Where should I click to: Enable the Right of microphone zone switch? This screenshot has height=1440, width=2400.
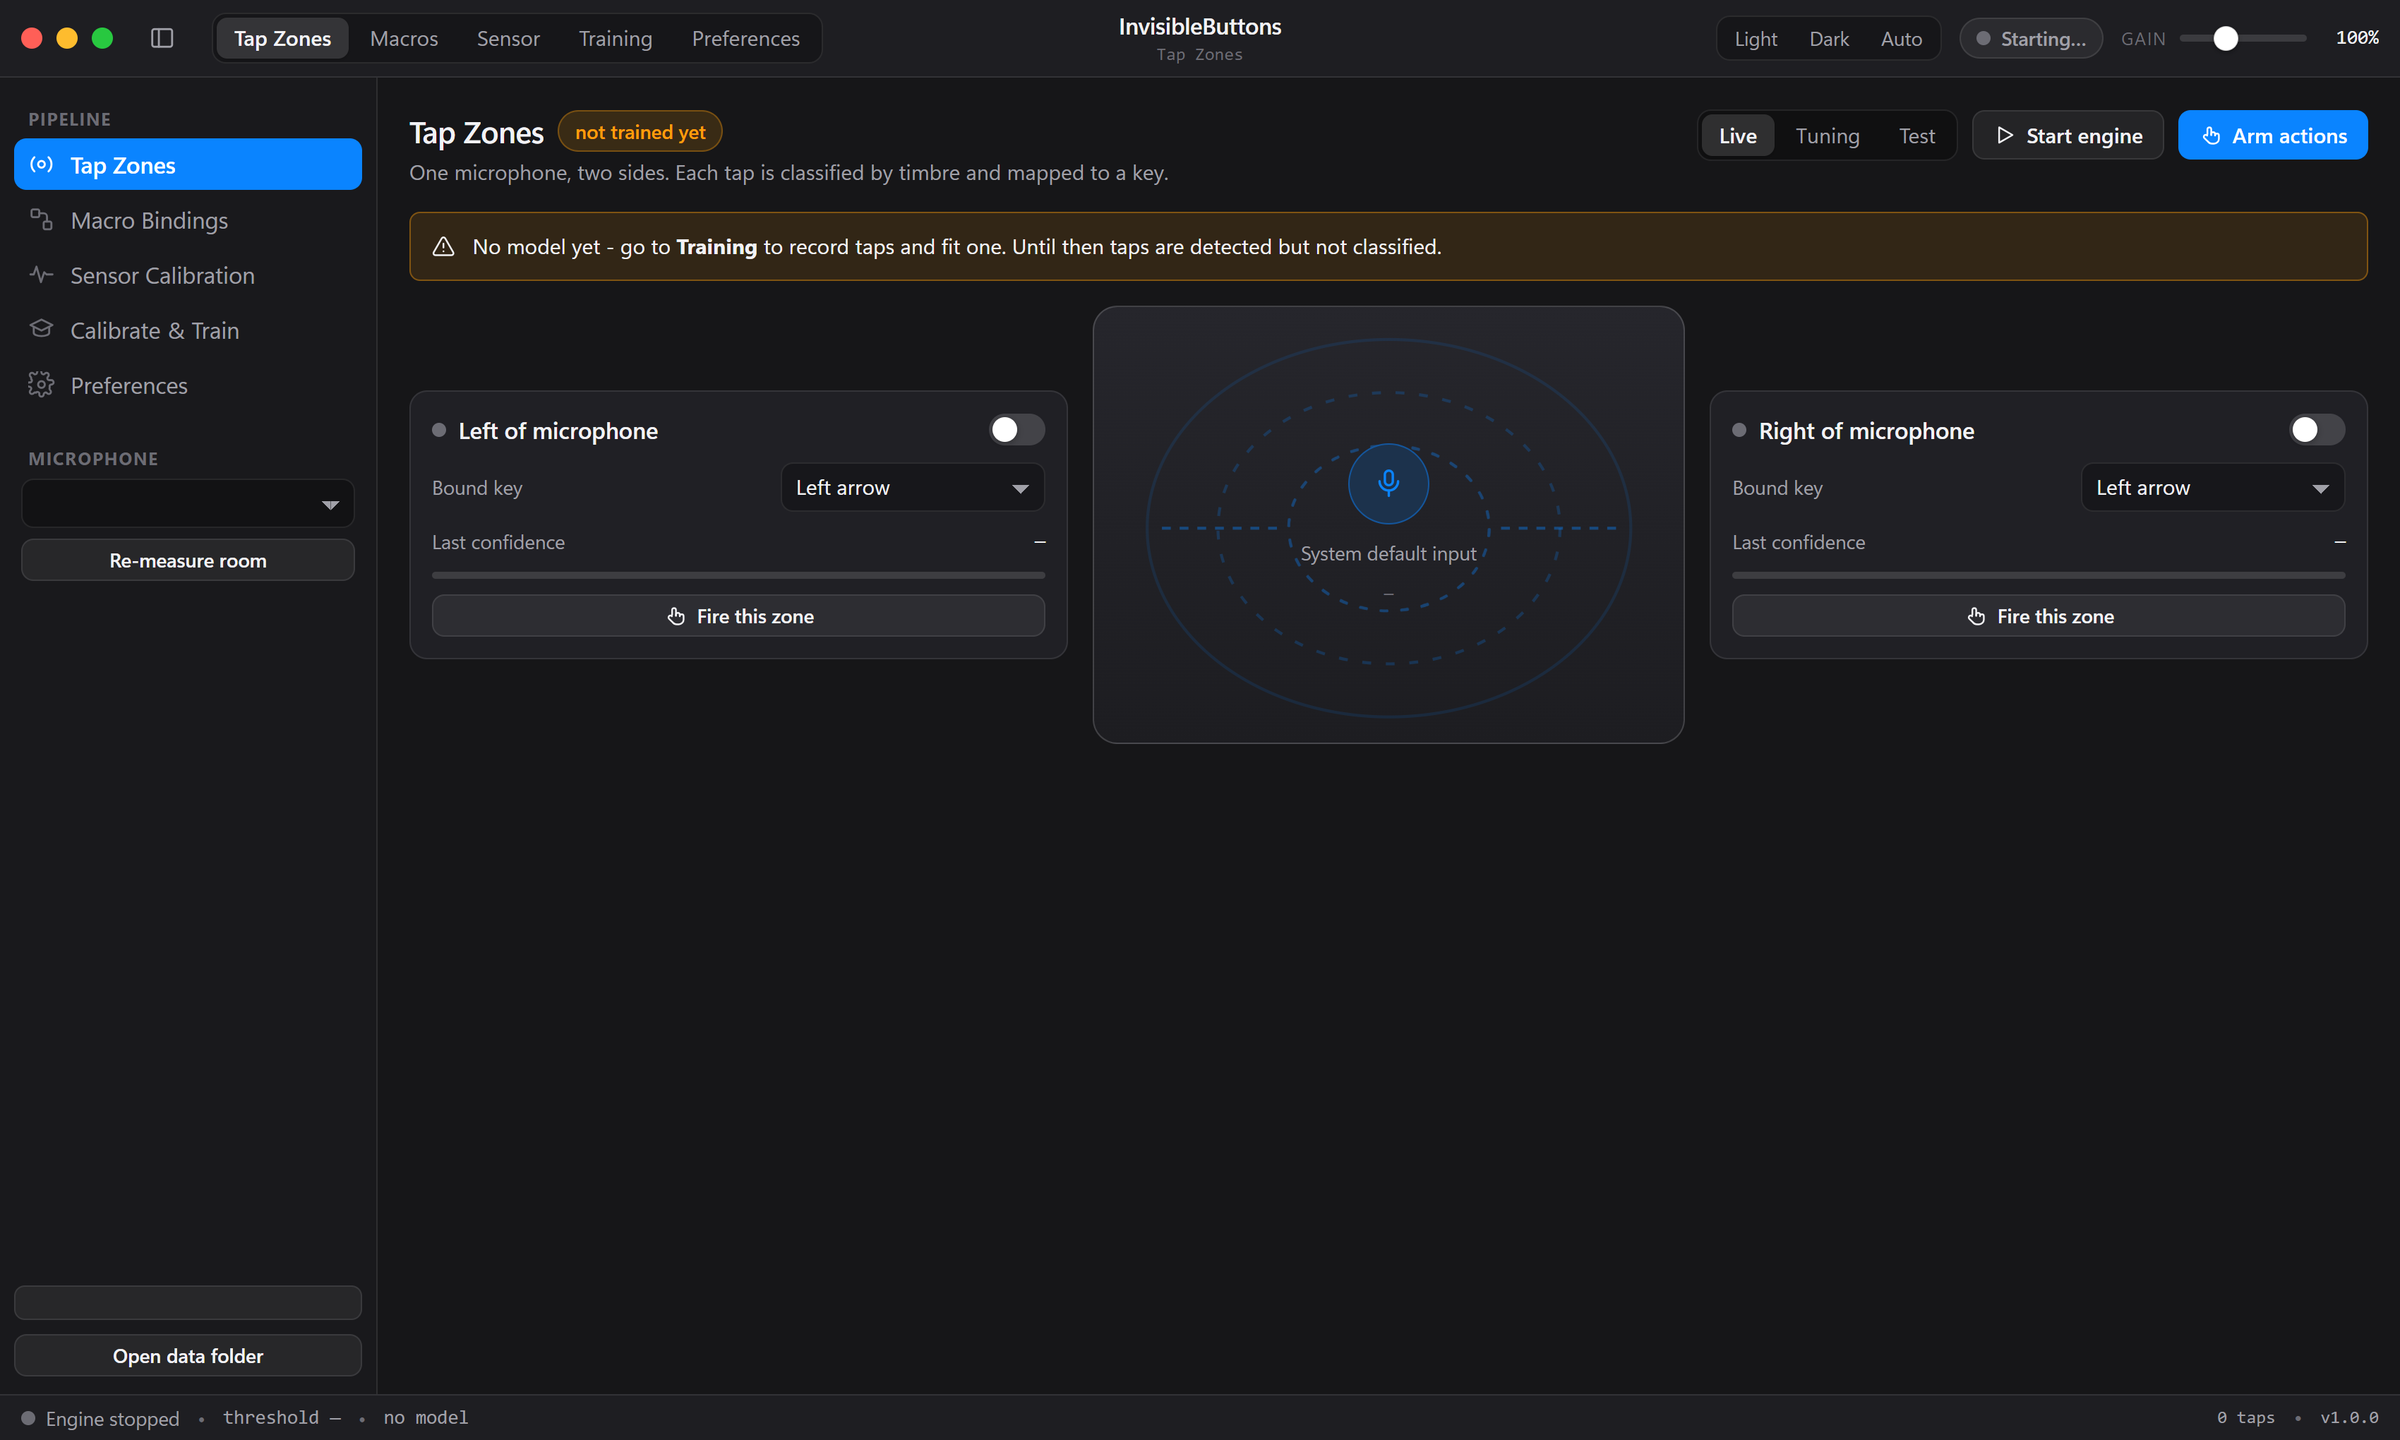[2317, 430]
